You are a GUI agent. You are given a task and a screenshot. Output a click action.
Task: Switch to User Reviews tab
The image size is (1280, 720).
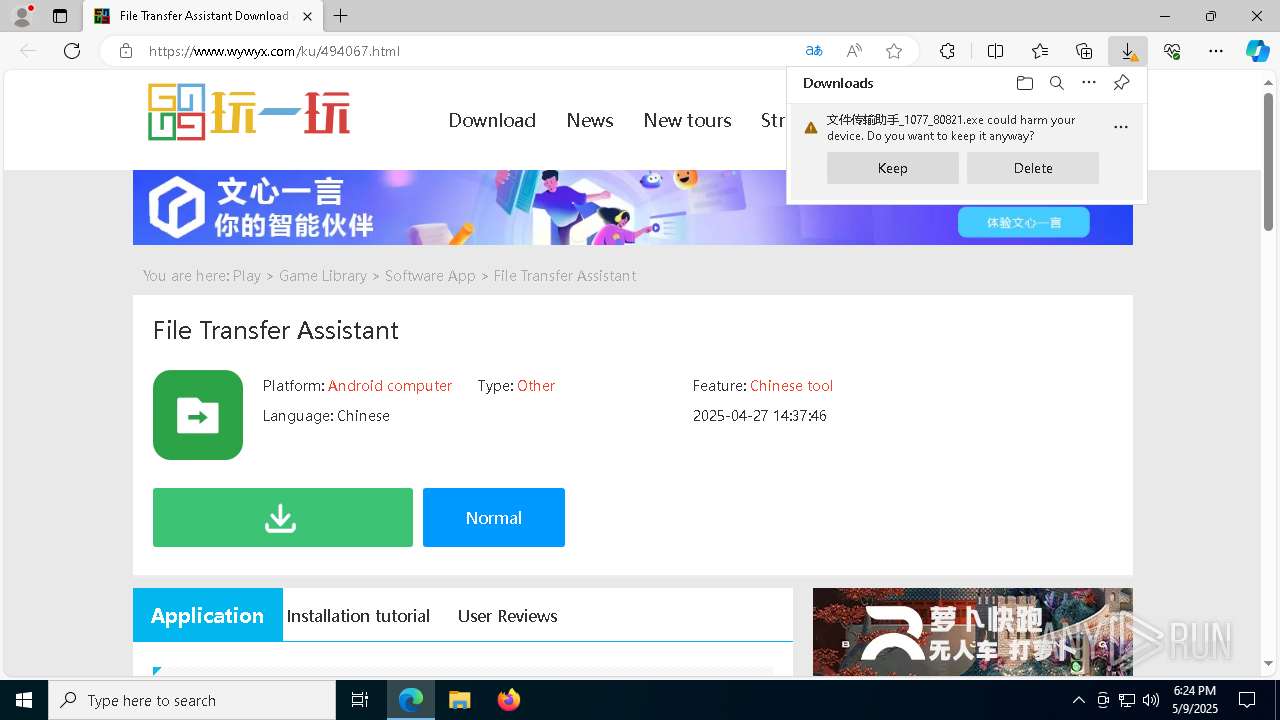point(508,616)
